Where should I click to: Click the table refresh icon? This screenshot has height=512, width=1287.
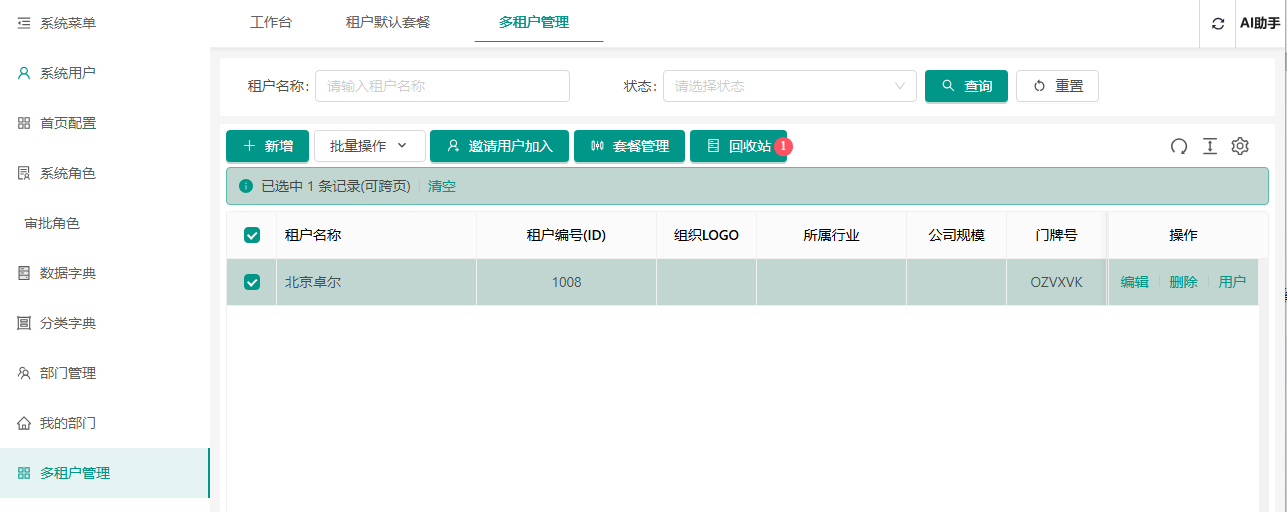coord(1179,146)
